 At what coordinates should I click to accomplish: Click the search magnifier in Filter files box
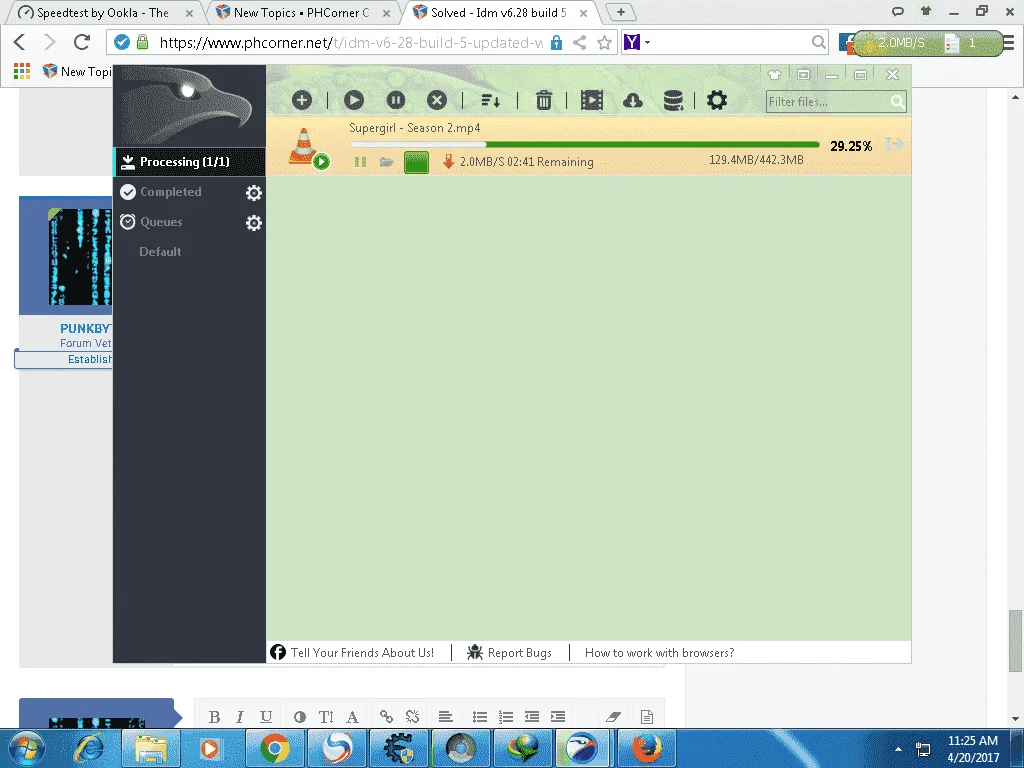click(x=897, y=102)
